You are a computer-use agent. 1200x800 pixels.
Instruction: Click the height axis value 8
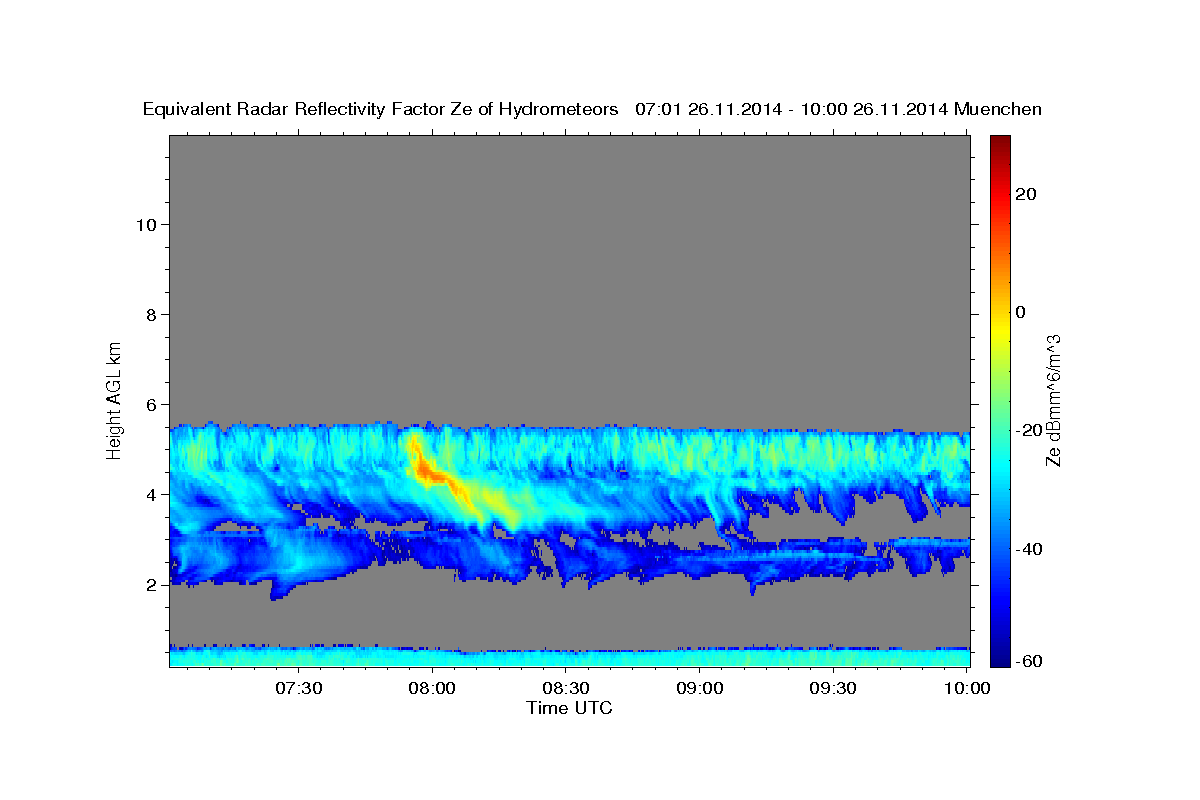point(151,314)
